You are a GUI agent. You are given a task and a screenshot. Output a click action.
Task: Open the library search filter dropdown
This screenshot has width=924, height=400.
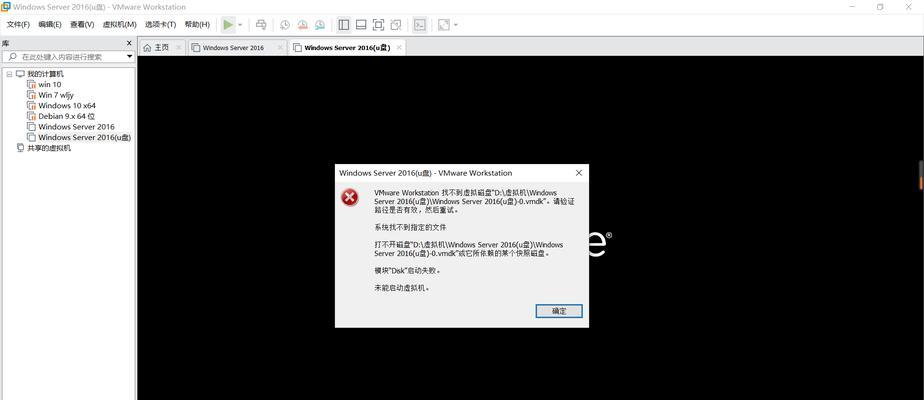[130, 57]
